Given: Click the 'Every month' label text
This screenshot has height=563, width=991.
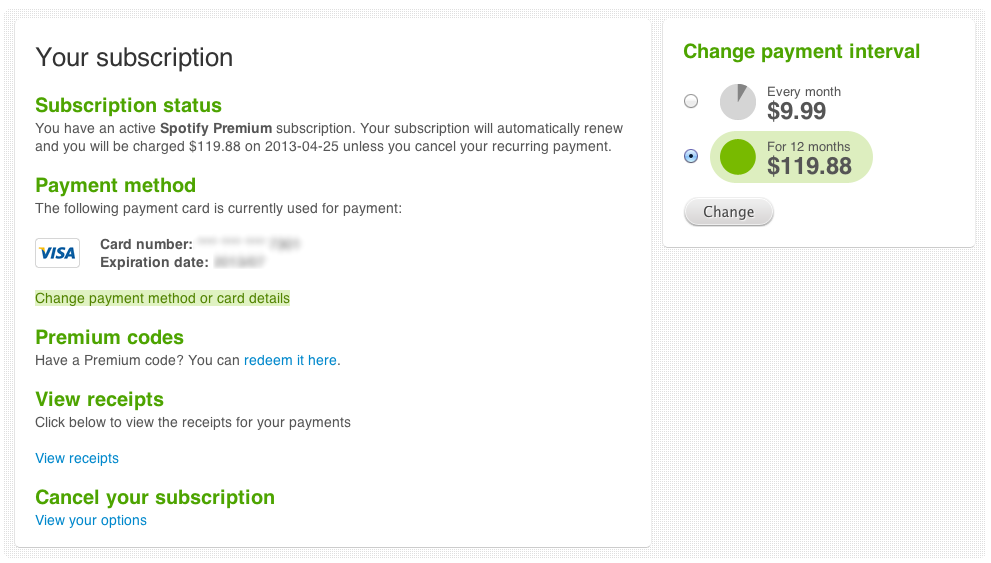Looking at the screenshot, I should coord(804,91).
